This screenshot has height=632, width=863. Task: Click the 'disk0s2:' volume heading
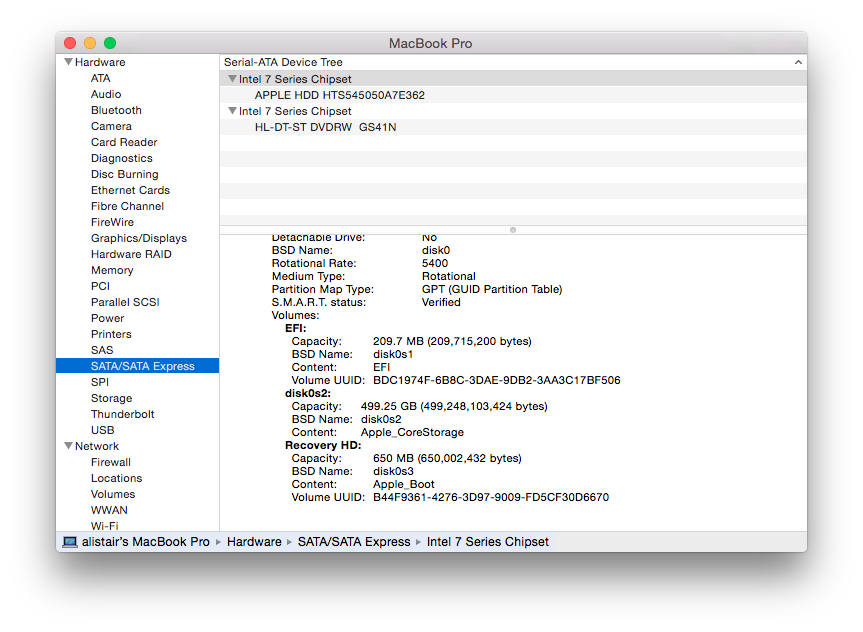pos(308,393)
